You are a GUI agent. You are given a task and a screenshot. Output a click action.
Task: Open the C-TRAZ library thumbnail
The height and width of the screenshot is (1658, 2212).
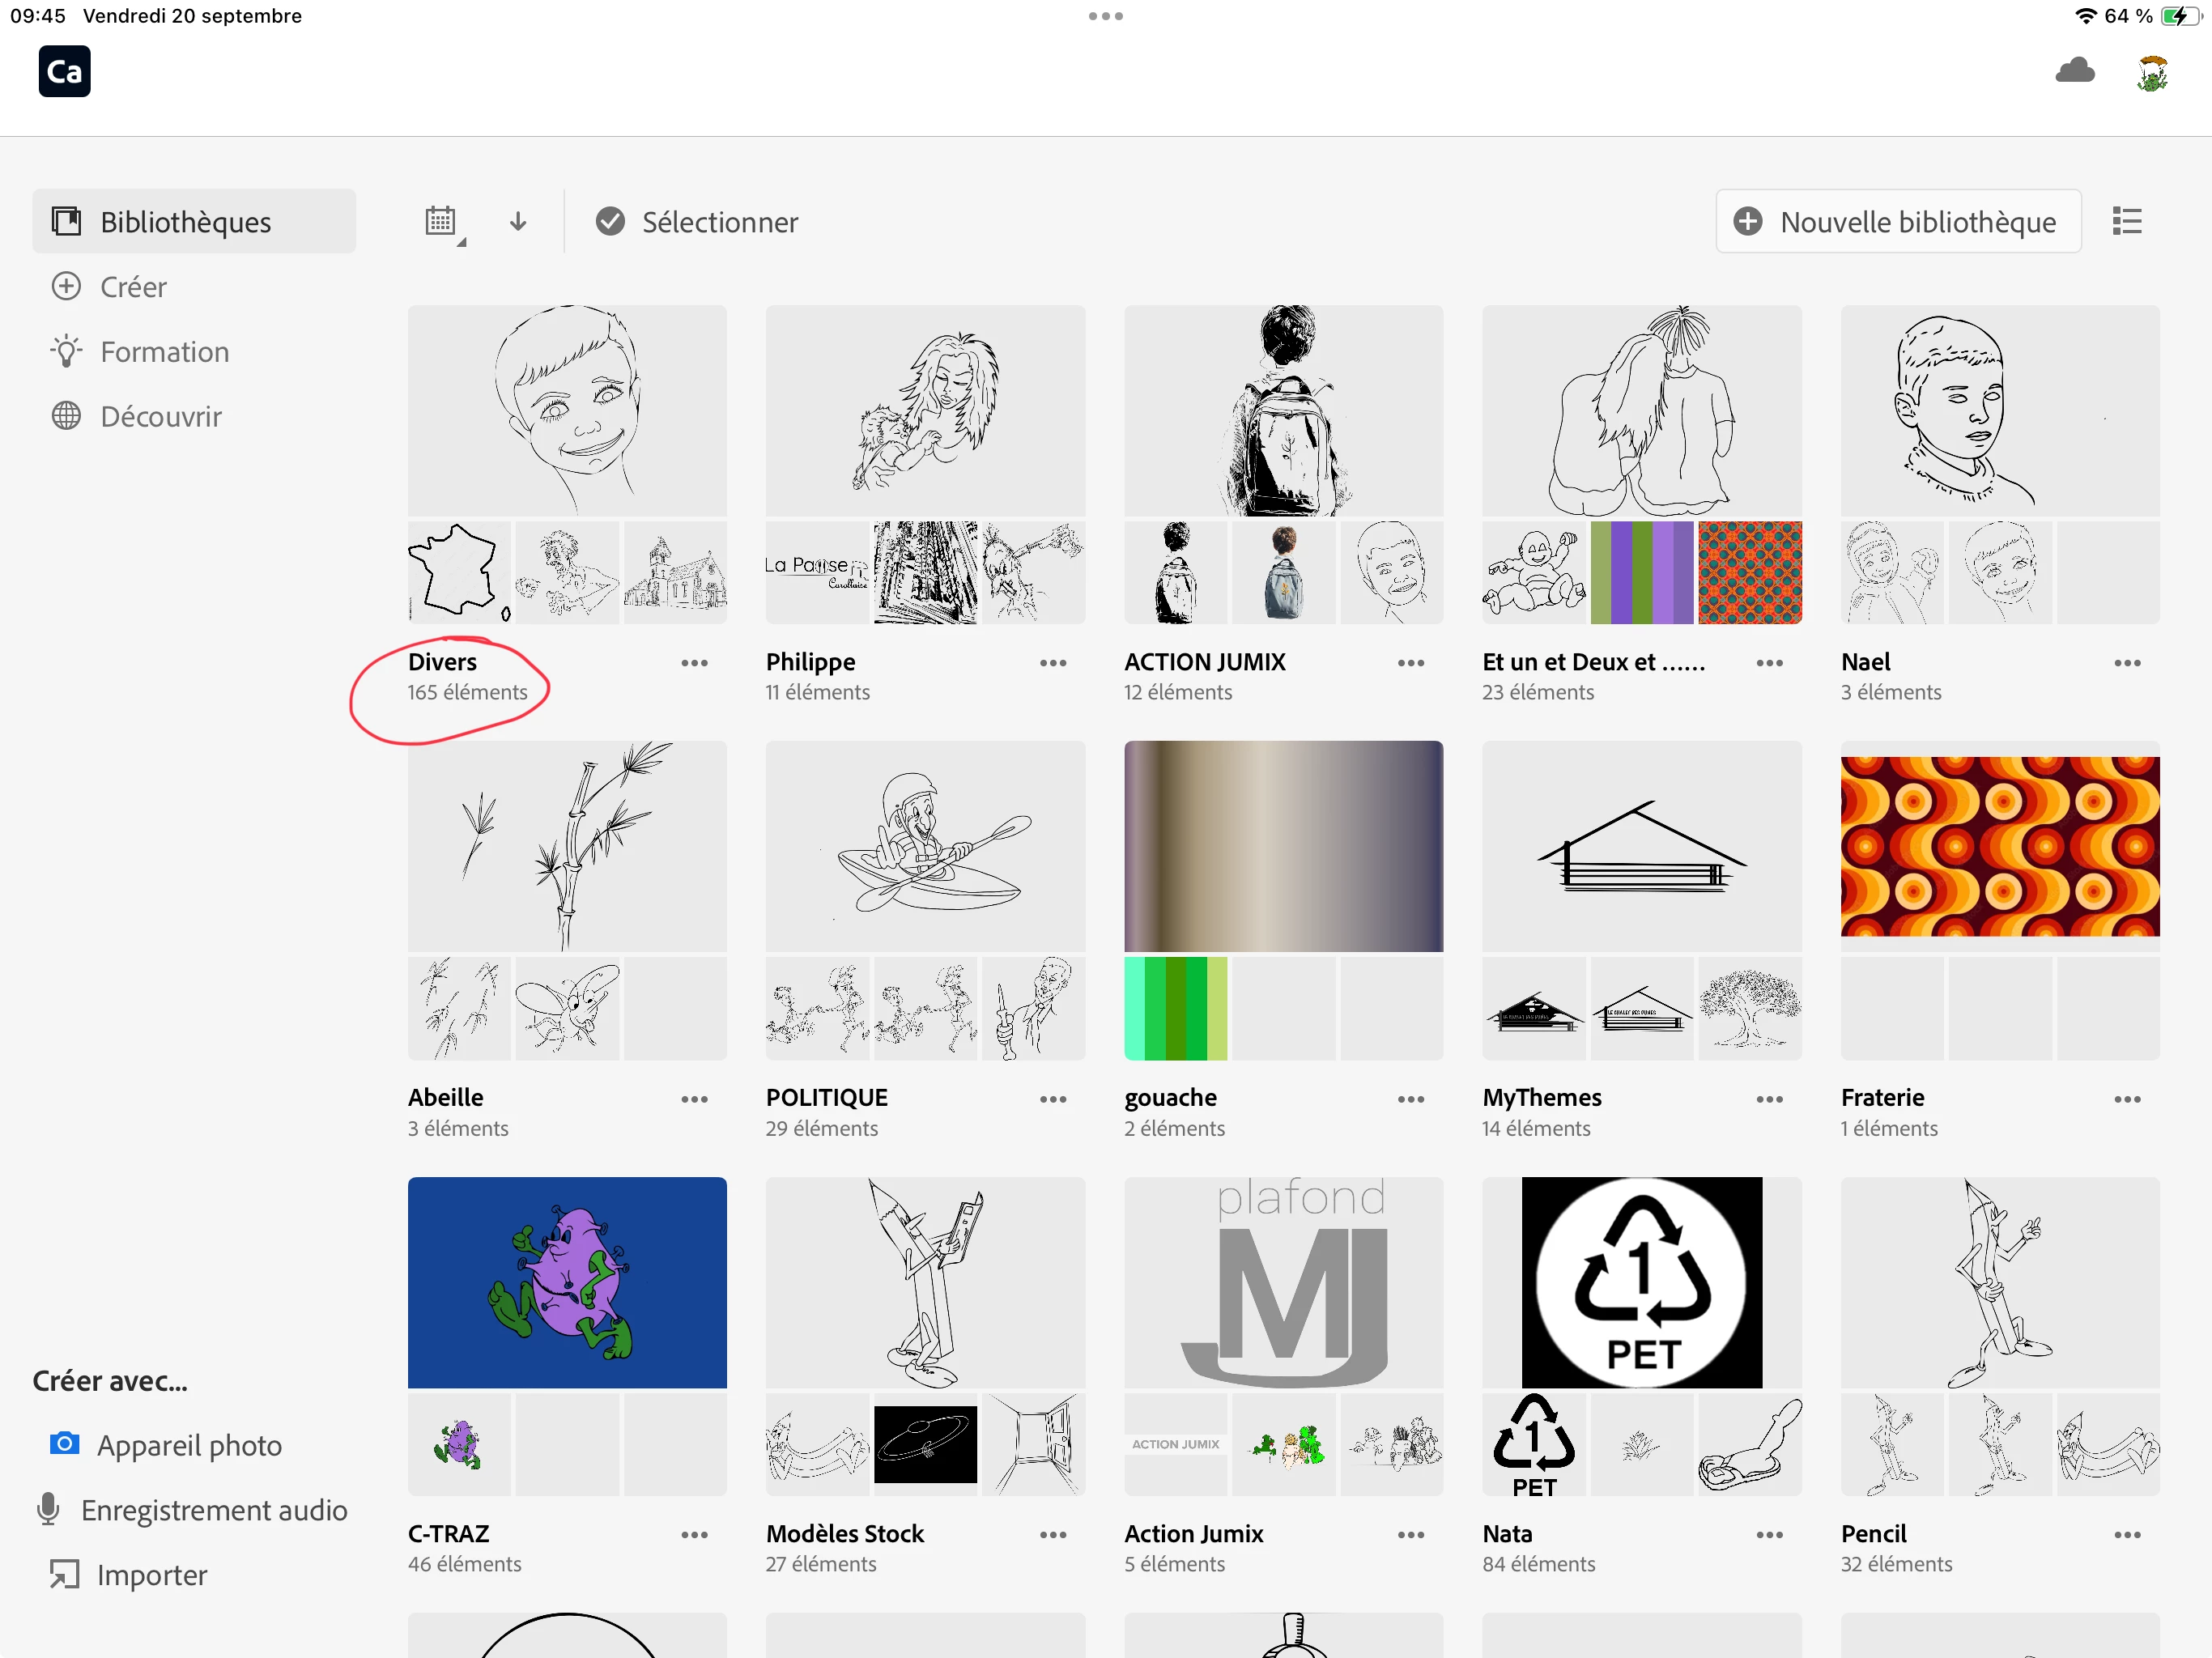[567, 1281]
